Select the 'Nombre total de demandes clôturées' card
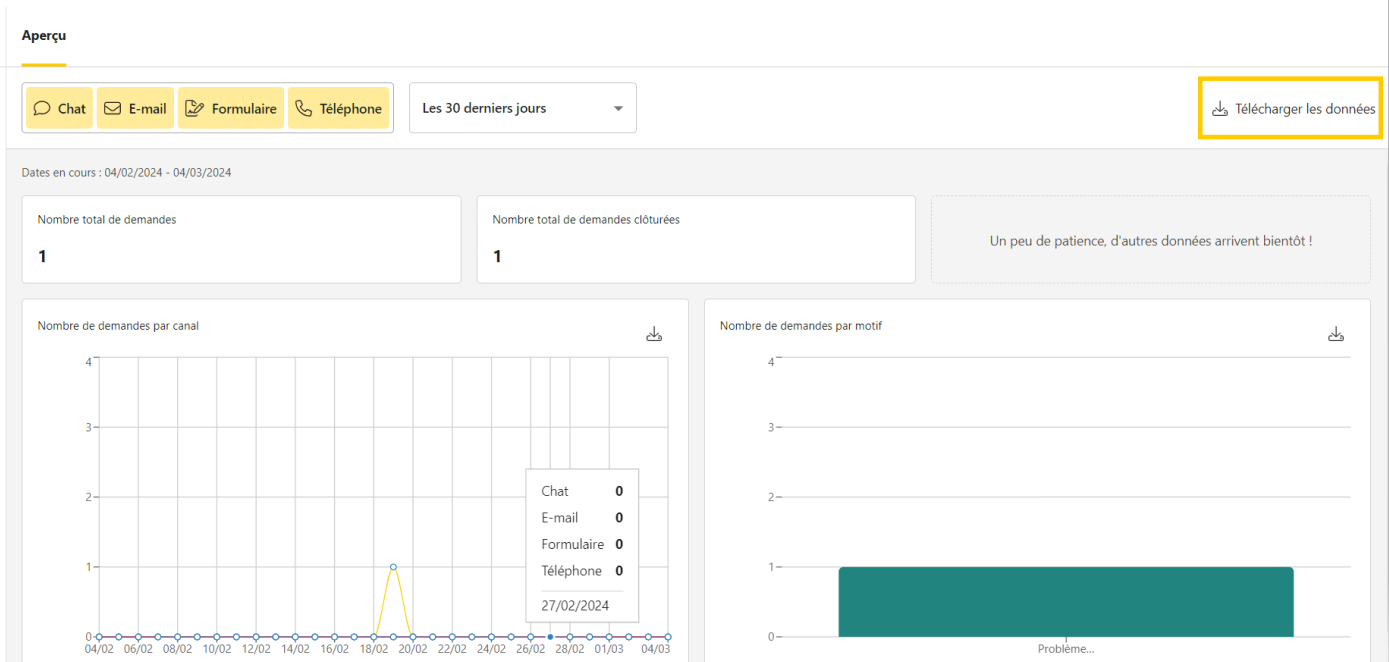Viewport: 1389px width, 662px height. pos(696,239)
